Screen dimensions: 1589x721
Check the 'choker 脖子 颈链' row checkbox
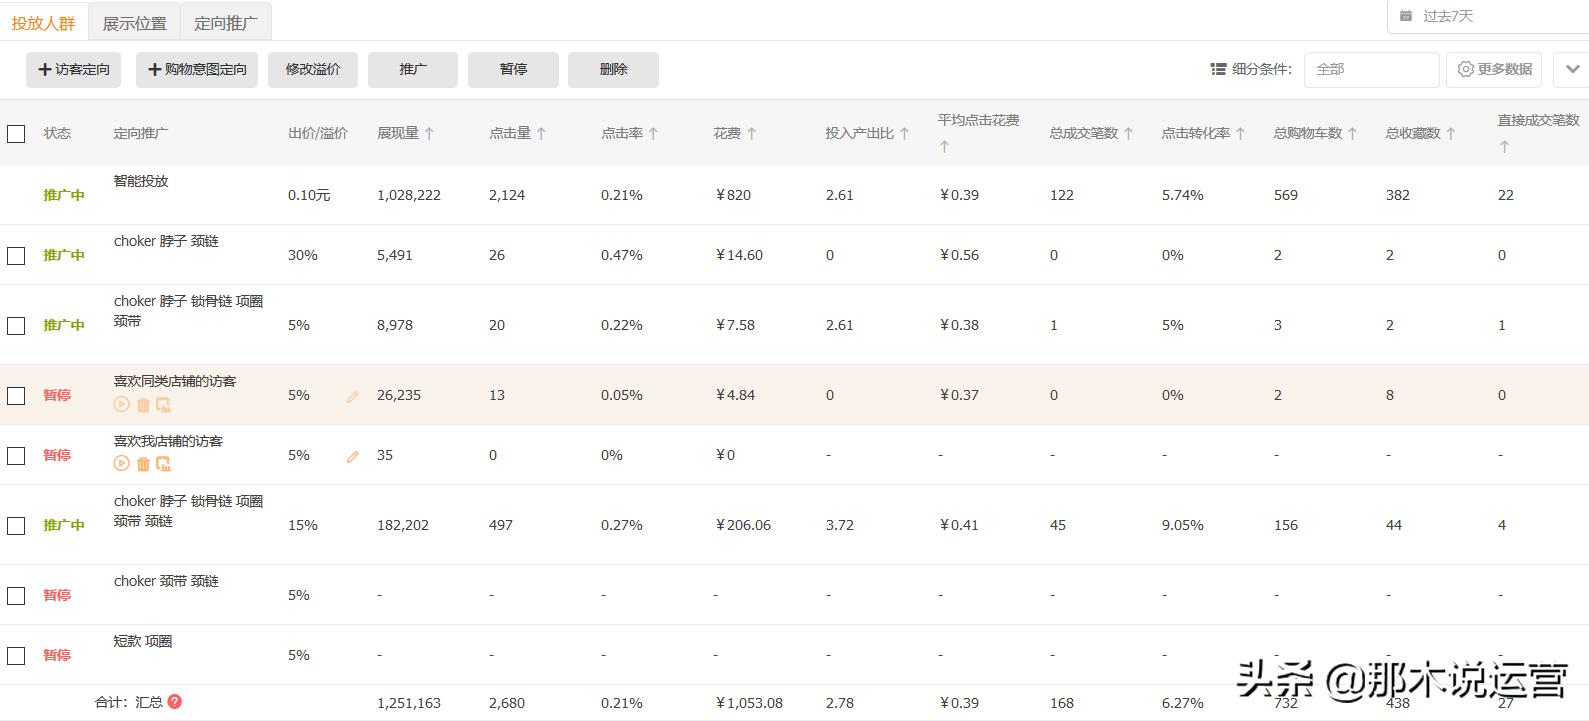click(x=16, y=255)
